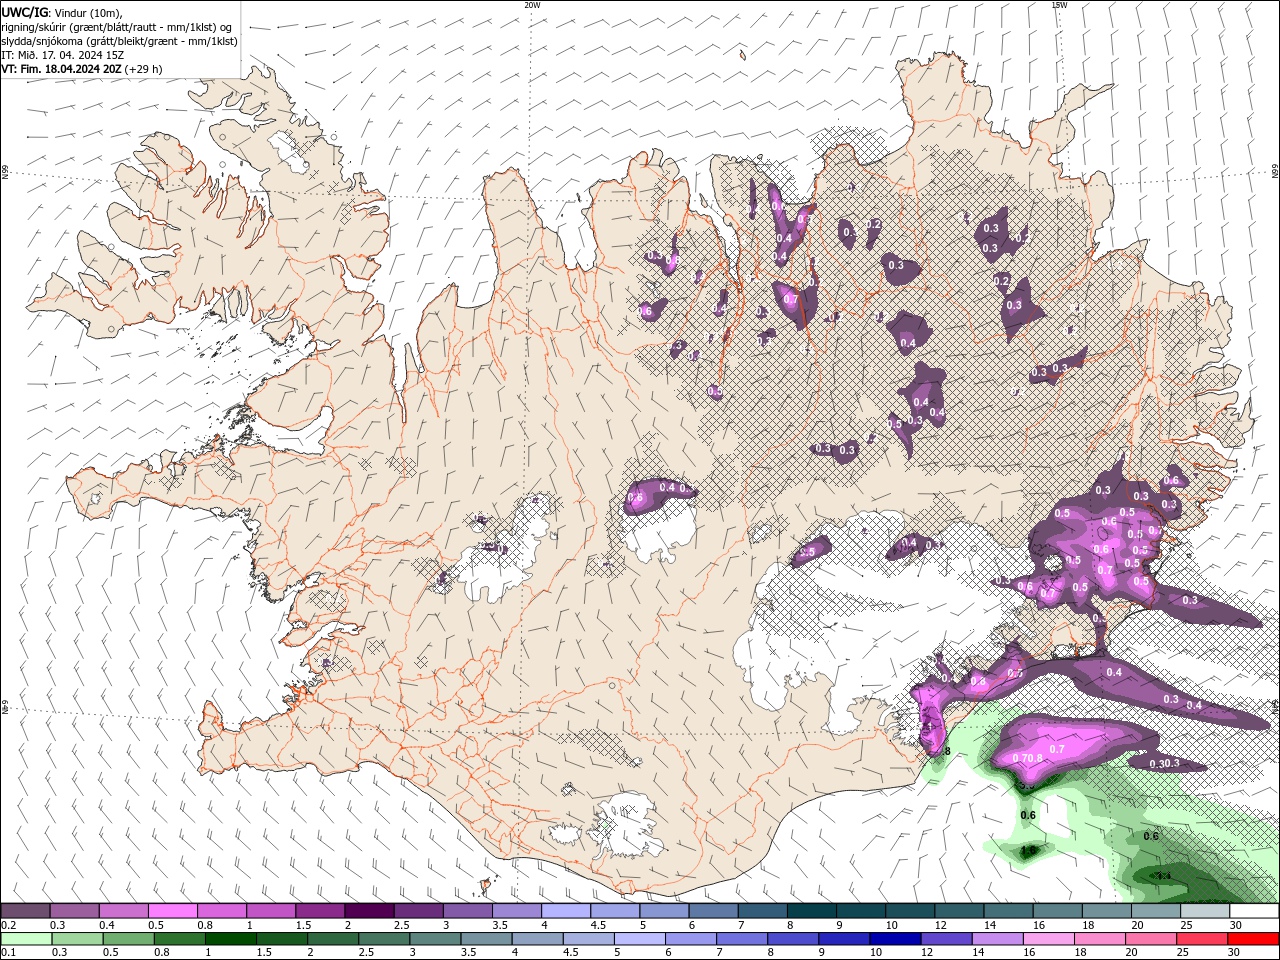The image size is (1280, 960).
Task: Pick the light green 0.3 swatch in rain legend
Action: [76, 939]
